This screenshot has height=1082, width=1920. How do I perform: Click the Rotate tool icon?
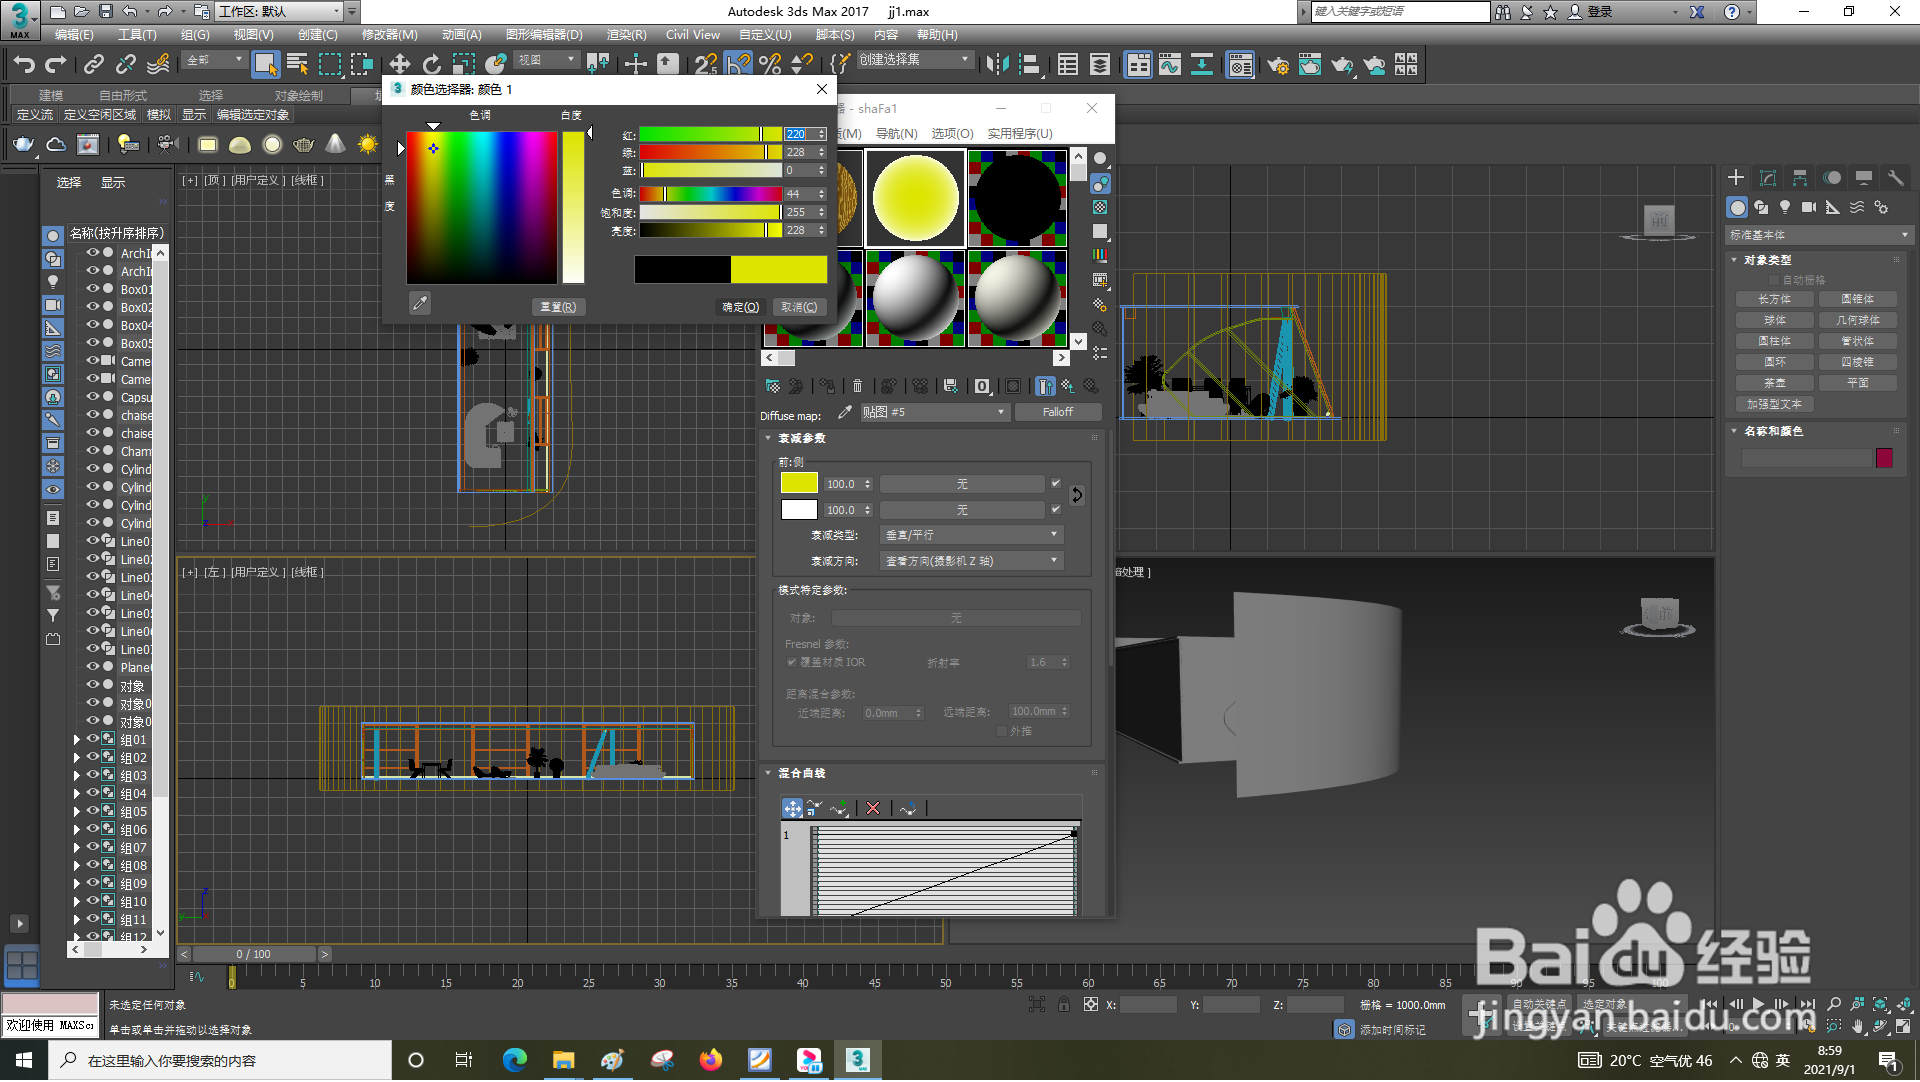(x=431, y=65)
